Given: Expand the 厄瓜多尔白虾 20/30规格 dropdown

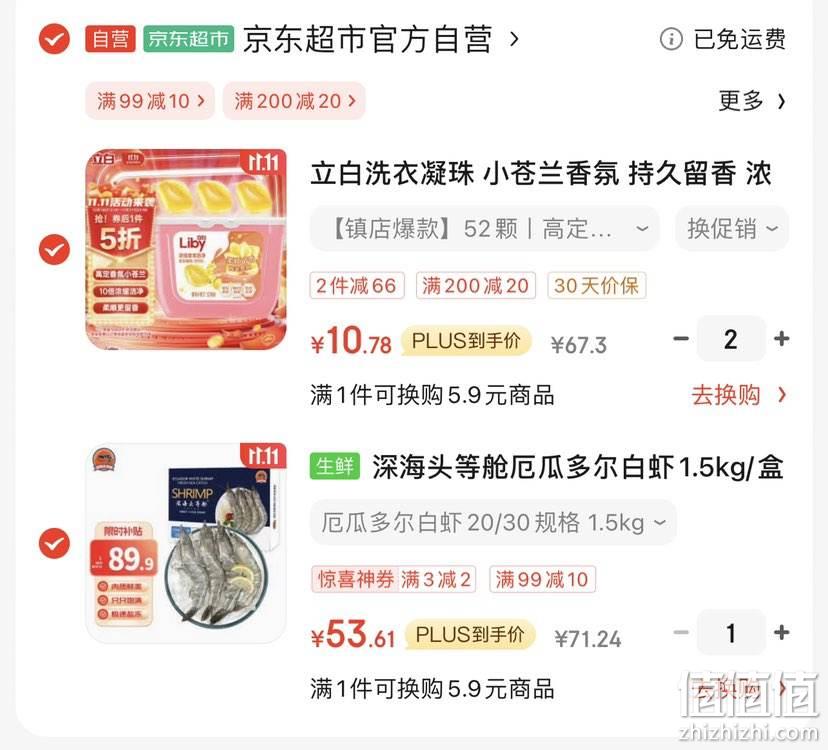Looking at the screenshot, I should (x=493, y=523).
